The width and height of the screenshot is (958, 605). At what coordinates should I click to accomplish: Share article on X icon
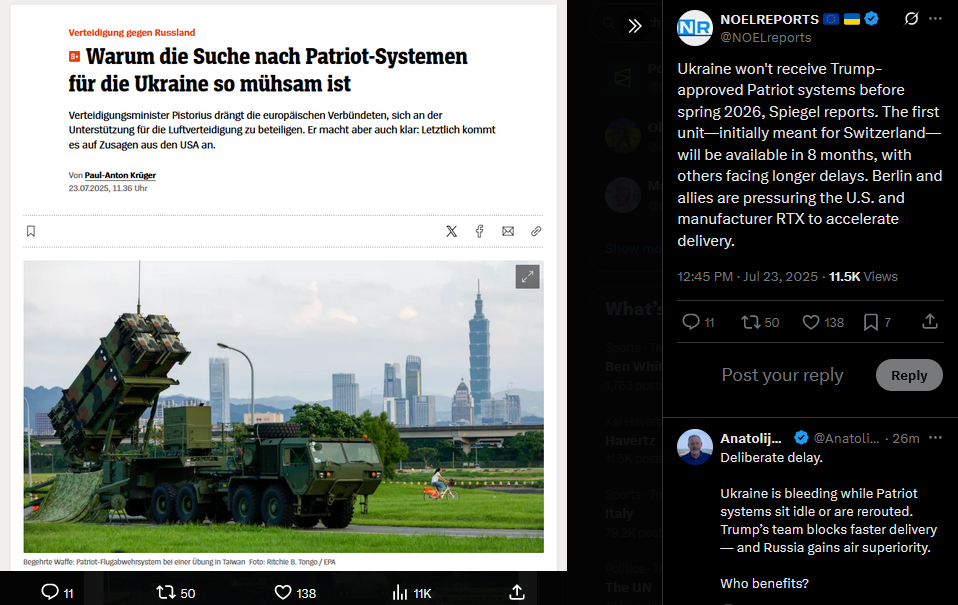click(452, 231)
